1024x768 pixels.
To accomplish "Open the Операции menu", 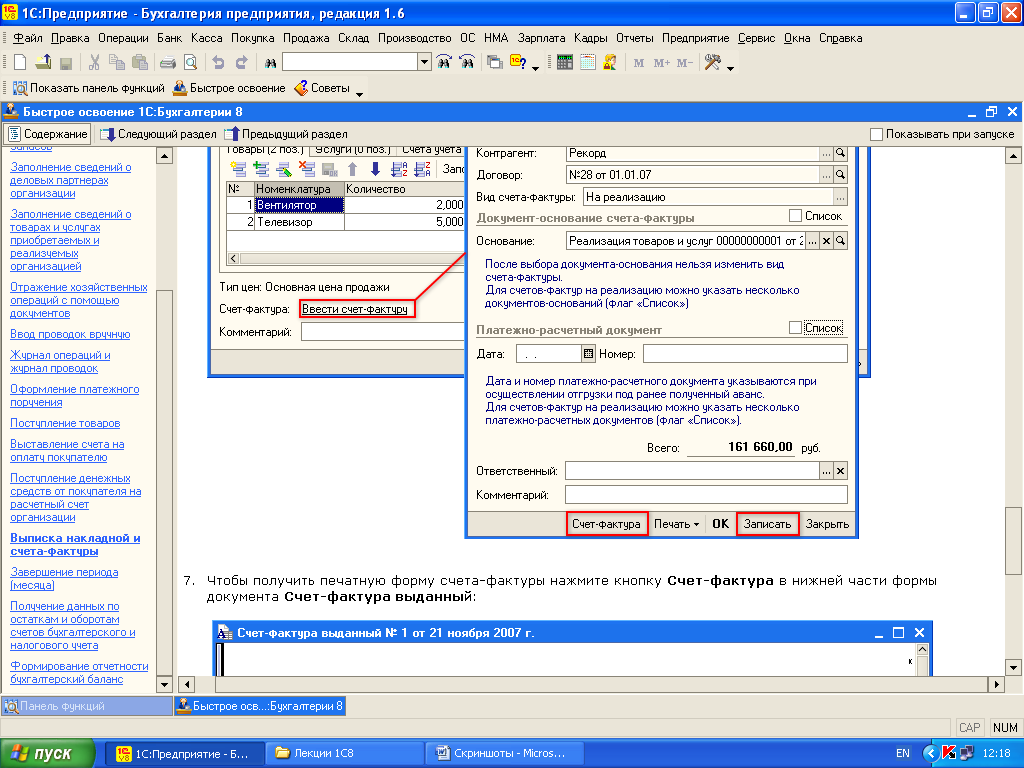I will pos(123,38).
